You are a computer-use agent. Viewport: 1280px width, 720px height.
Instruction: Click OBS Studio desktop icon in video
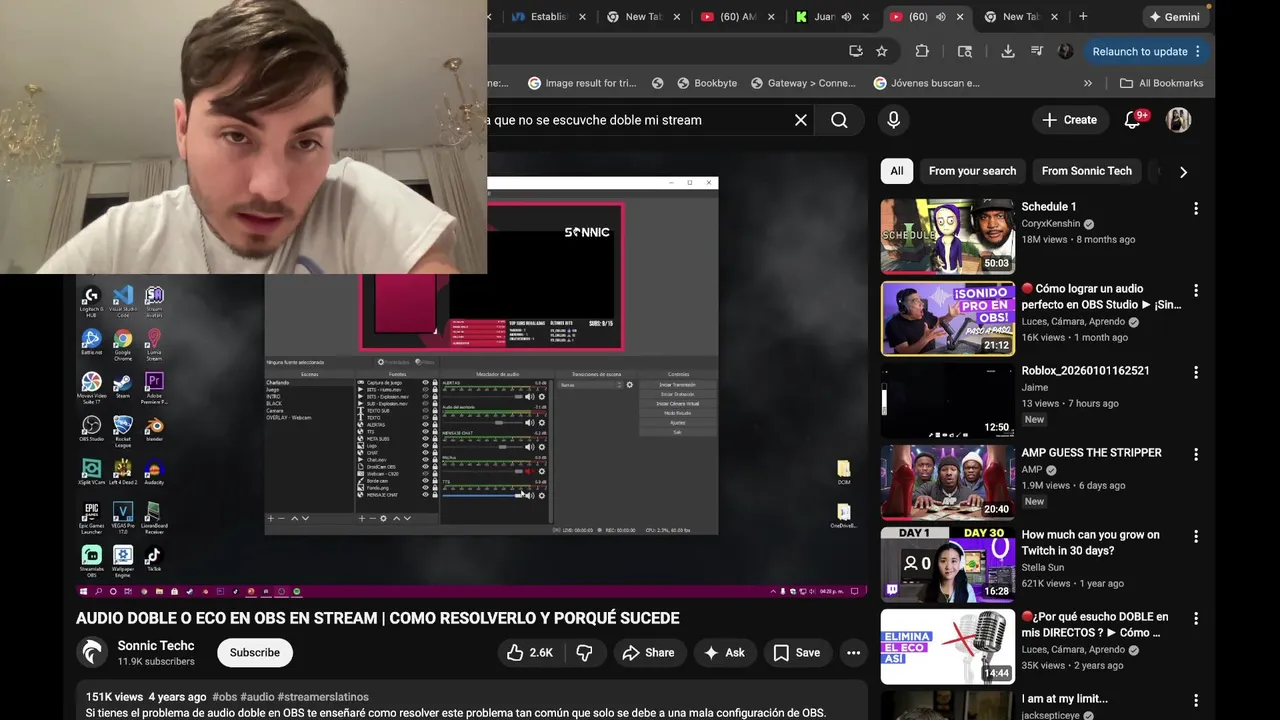[x=91, y=429]
